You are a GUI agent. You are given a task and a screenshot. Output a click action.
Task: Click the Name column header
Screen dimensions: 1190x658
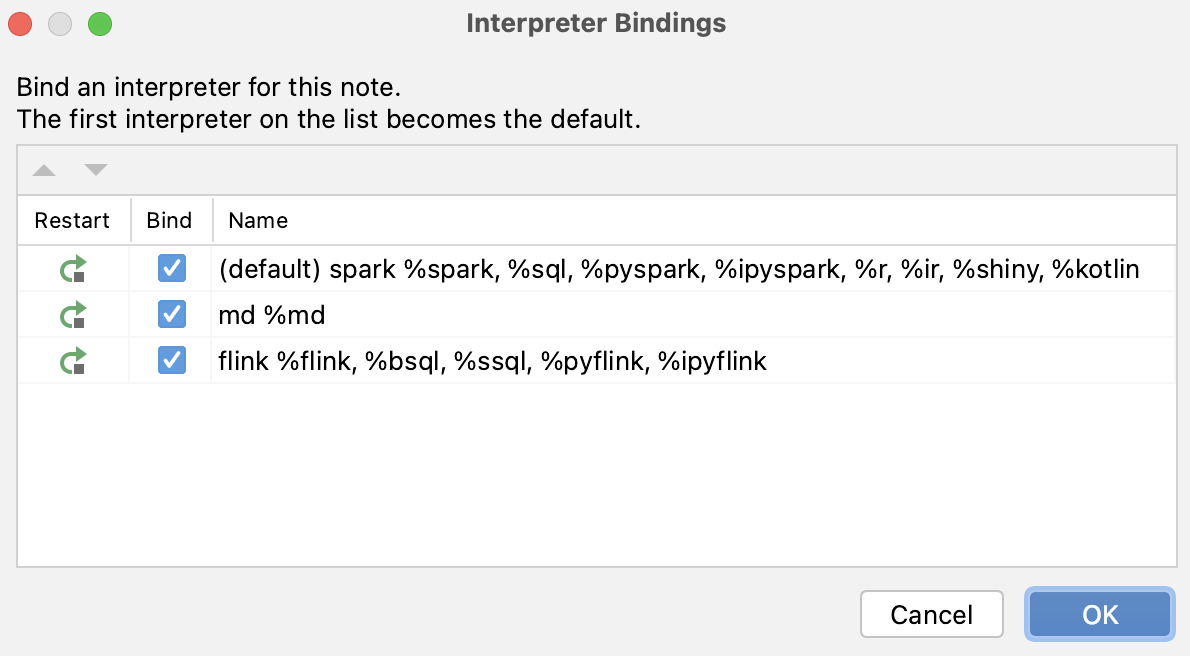tap(258, 220)
